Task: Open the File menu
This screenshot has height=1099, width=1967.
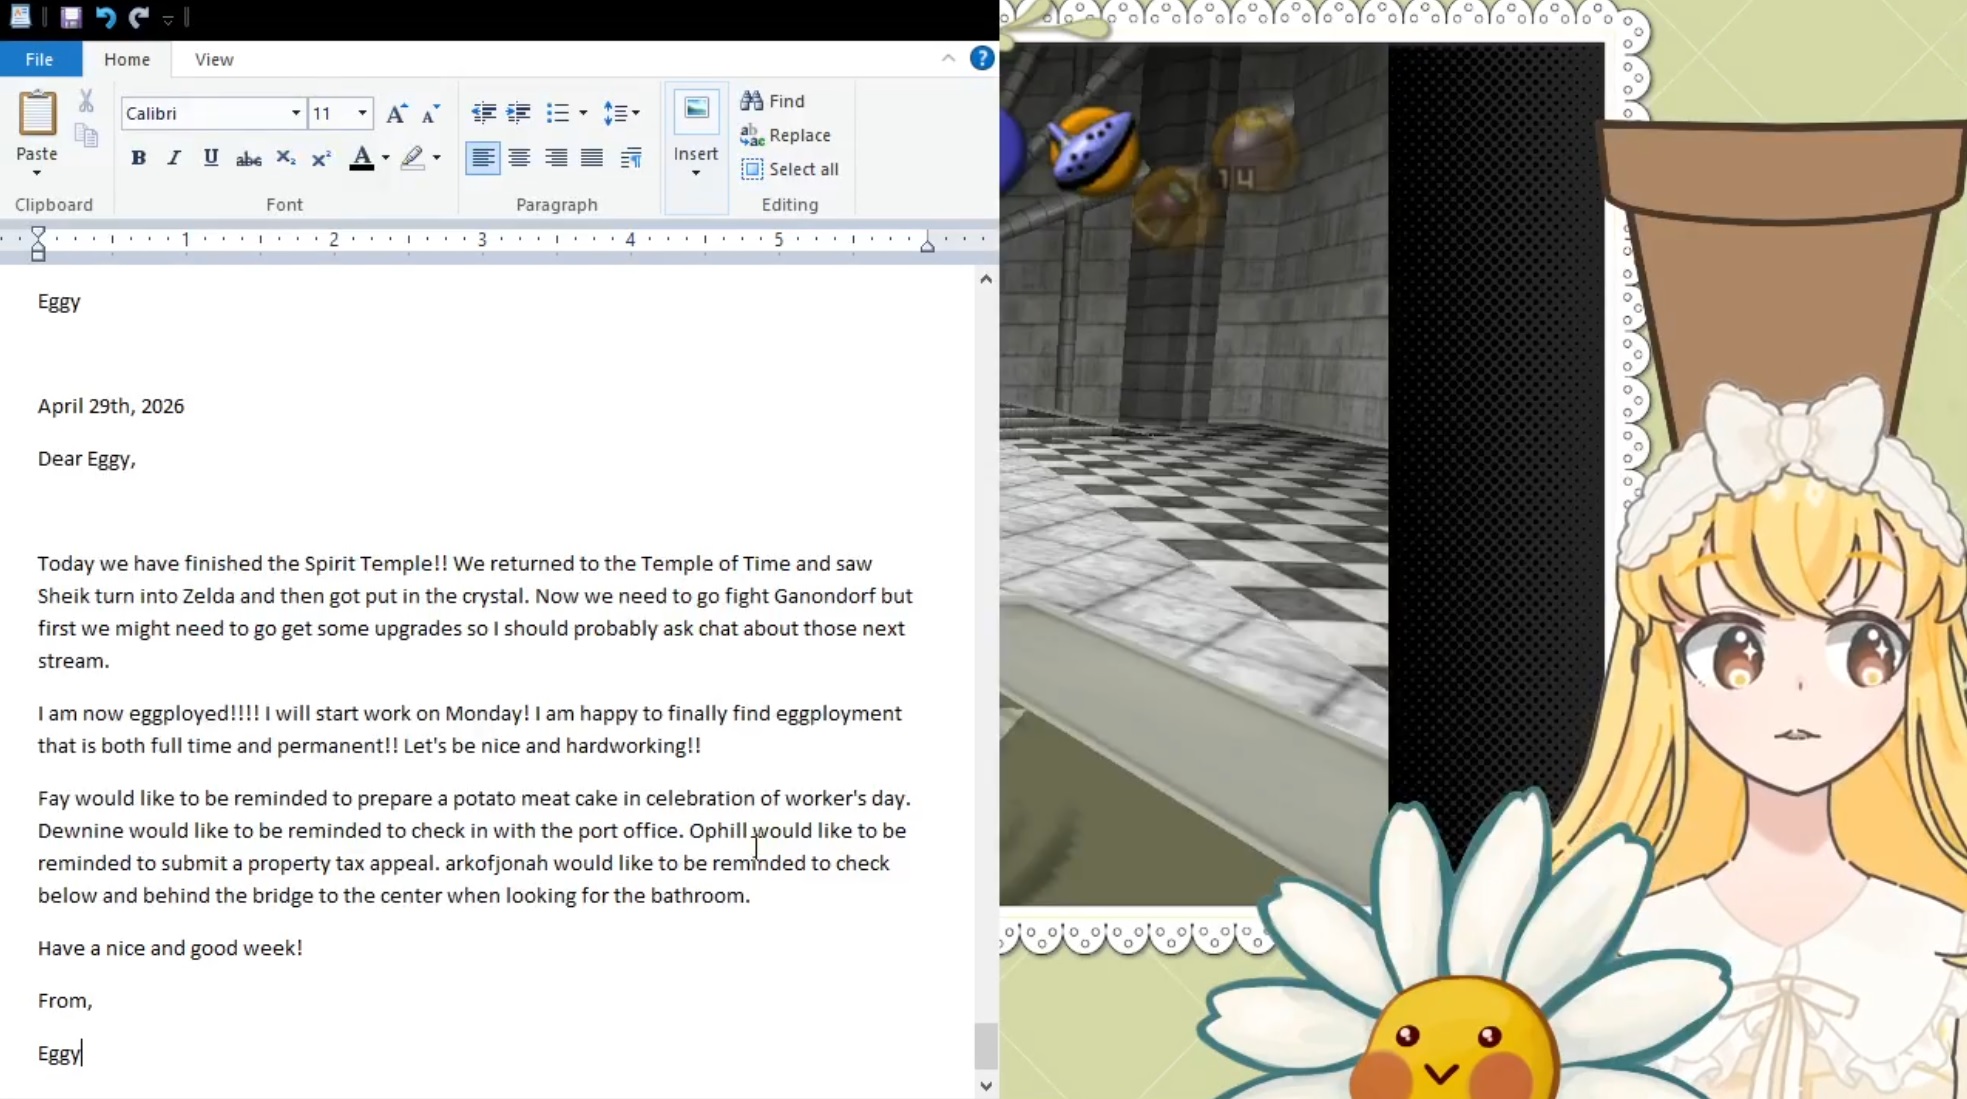Action: pyautogui.click(x=40, y=59)
